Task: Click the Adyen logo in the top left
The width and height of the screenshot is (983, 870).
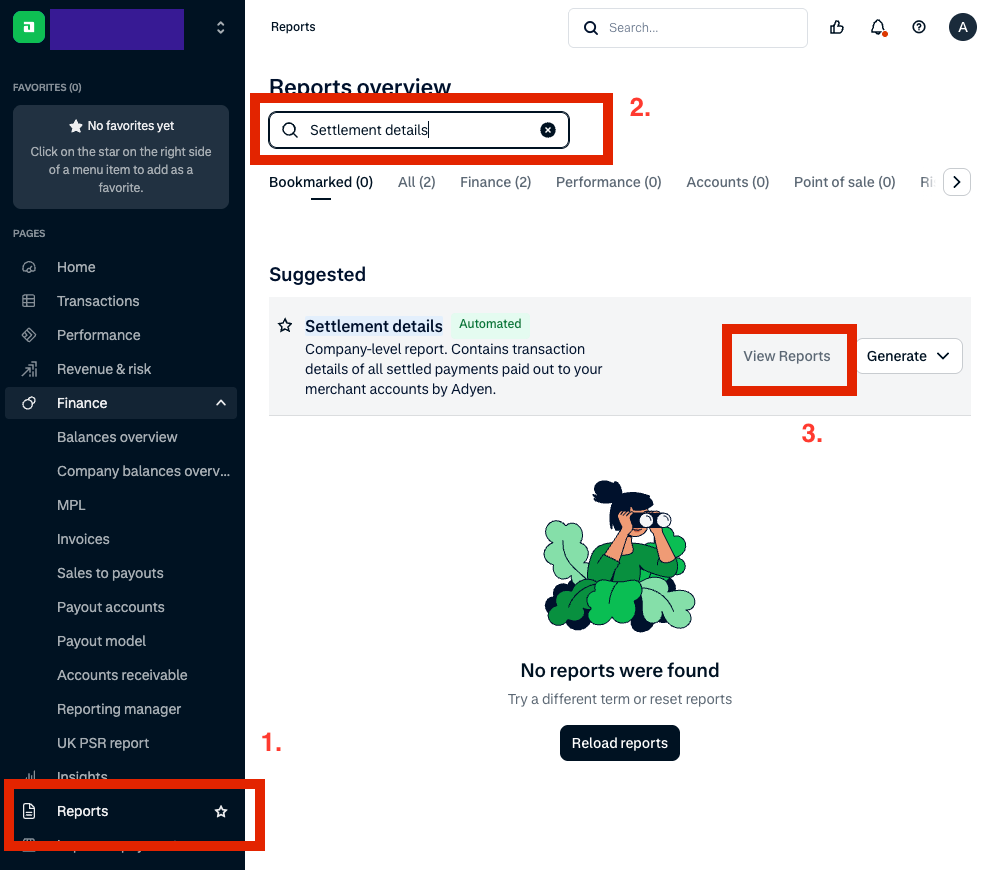Action: click(28, 27)
